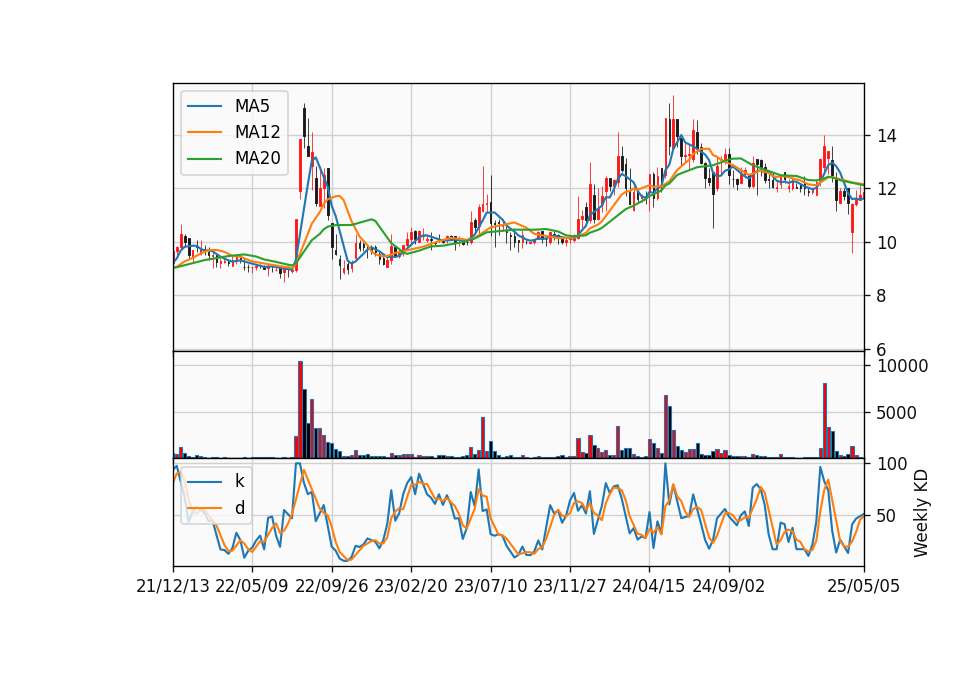Click the 23/07/10 date axis label
The image size is (960, 690).
tap(490, 587)
